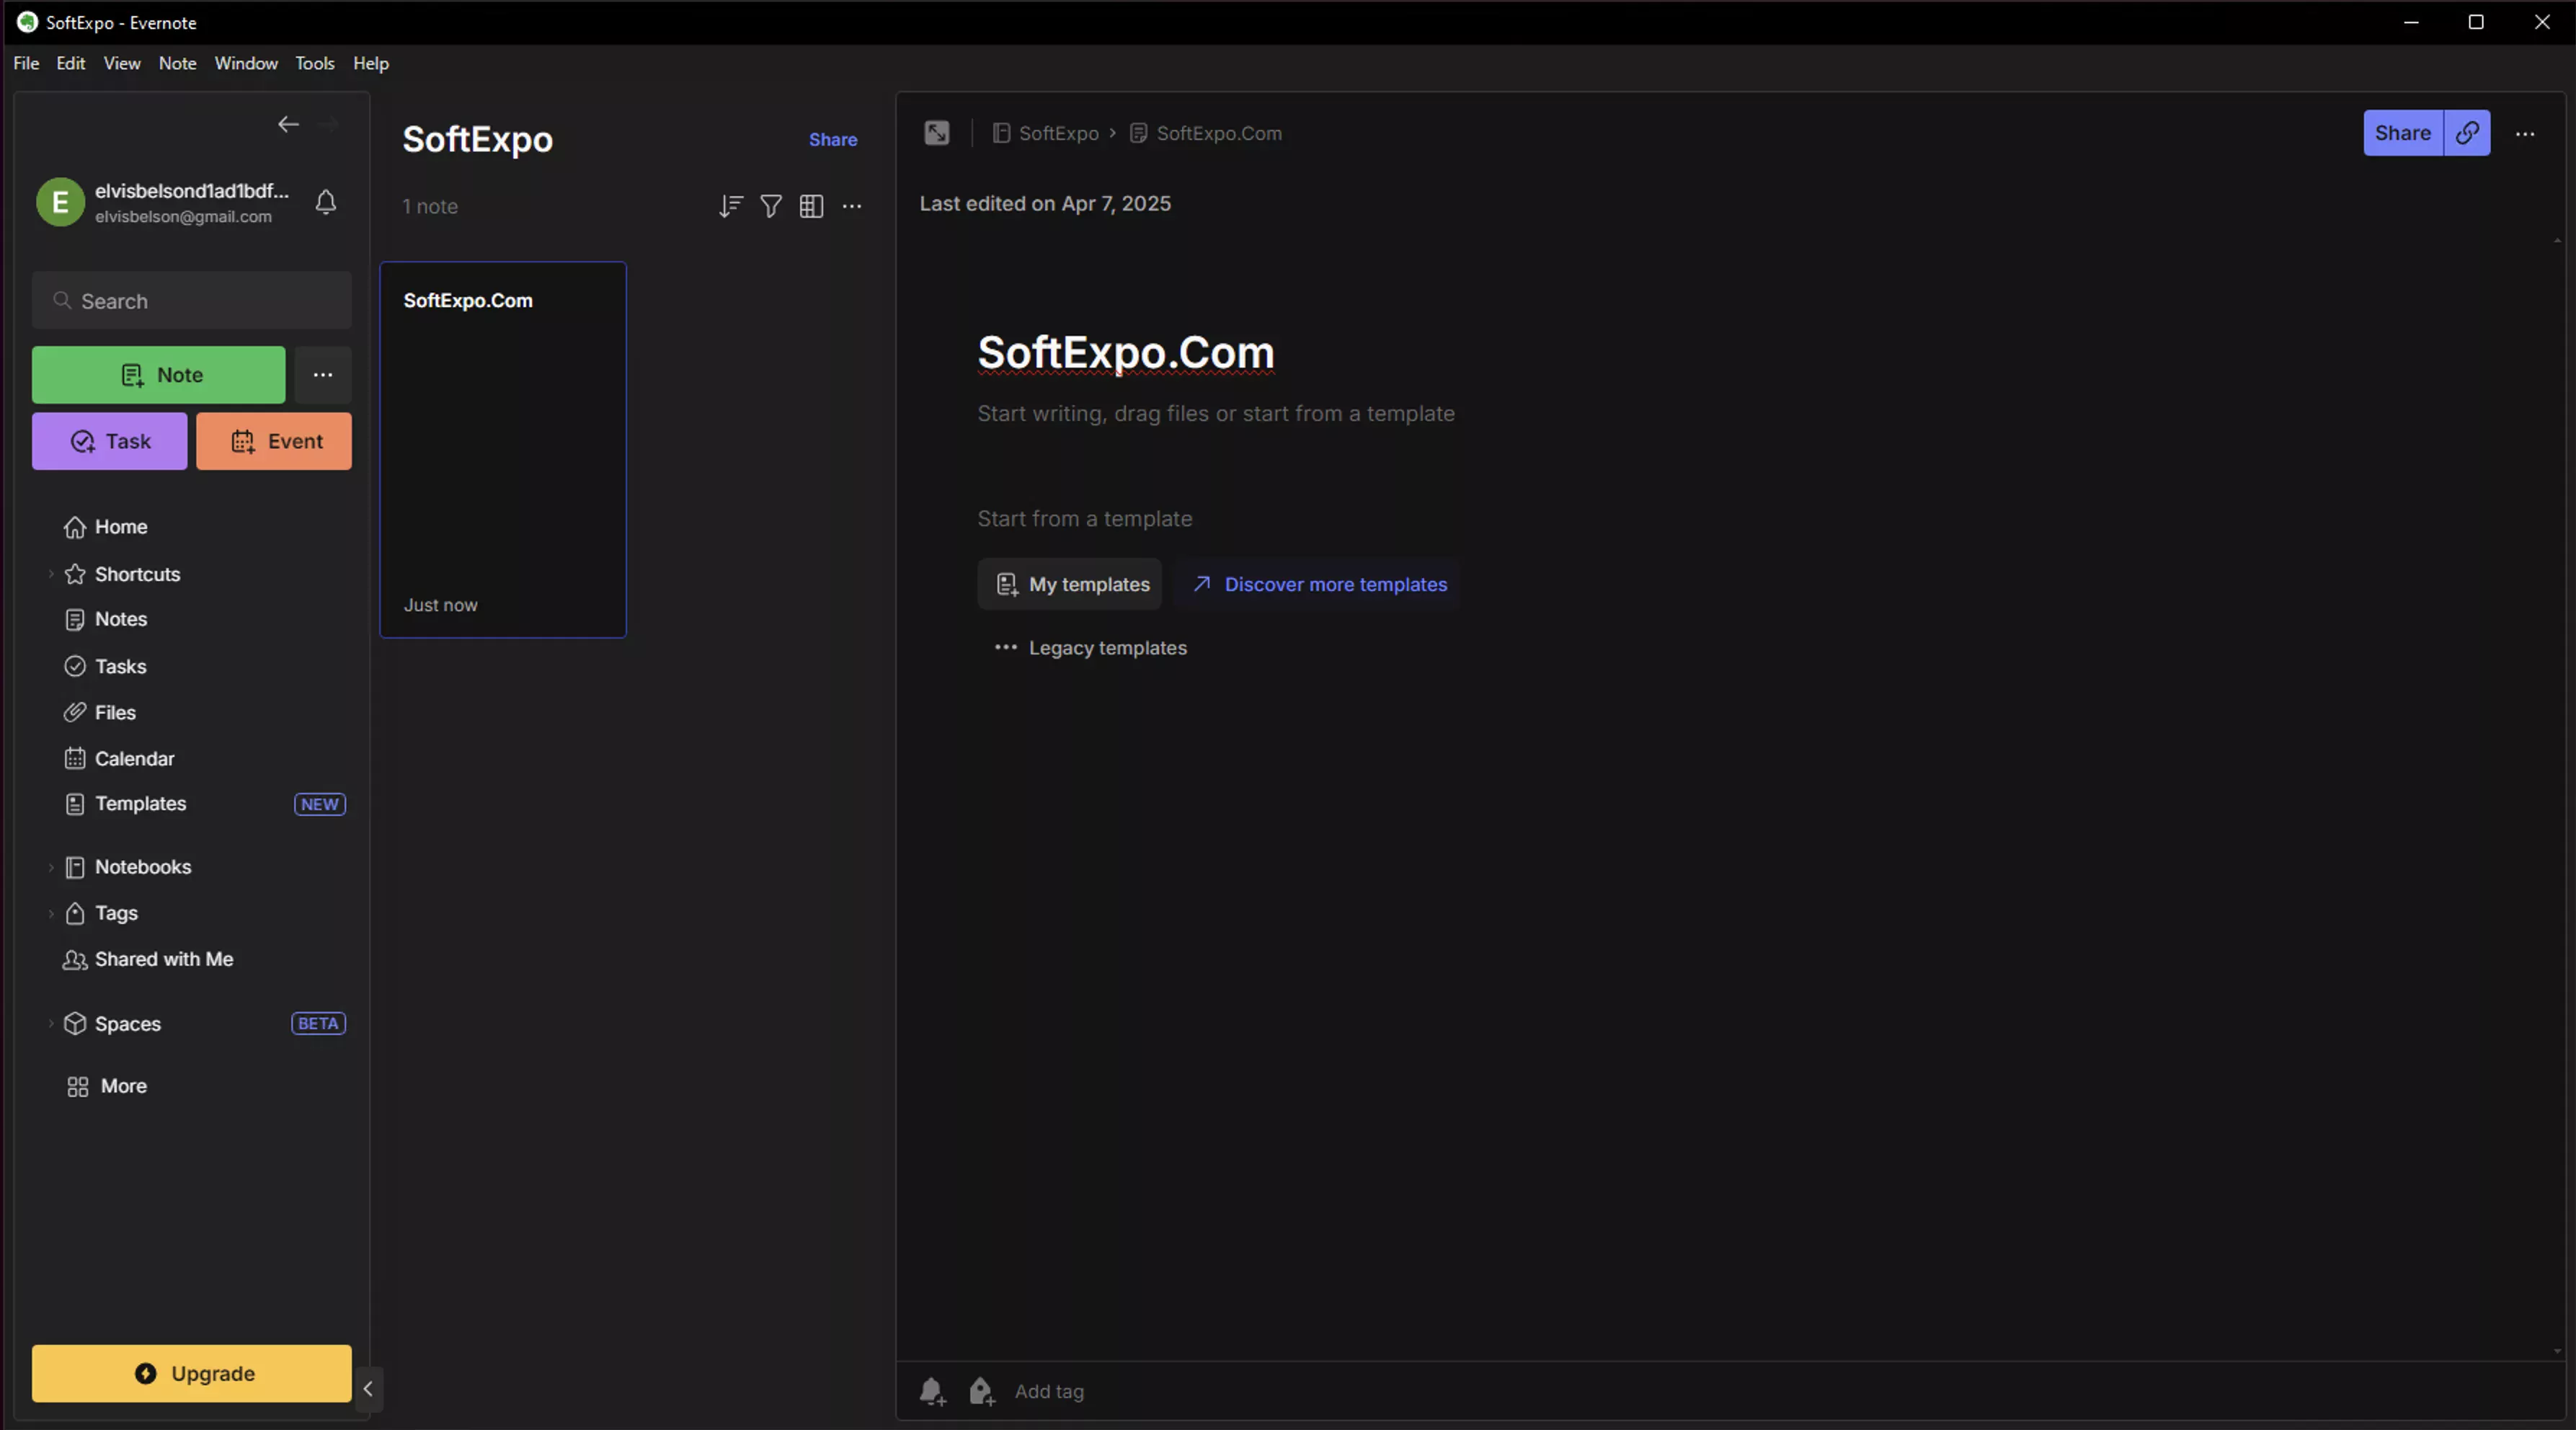Viewport: 2576px width, 1430px height.
Task: Click the add tag icon at the bottom
Action: pyautogui.click(x=981, y=1391)
